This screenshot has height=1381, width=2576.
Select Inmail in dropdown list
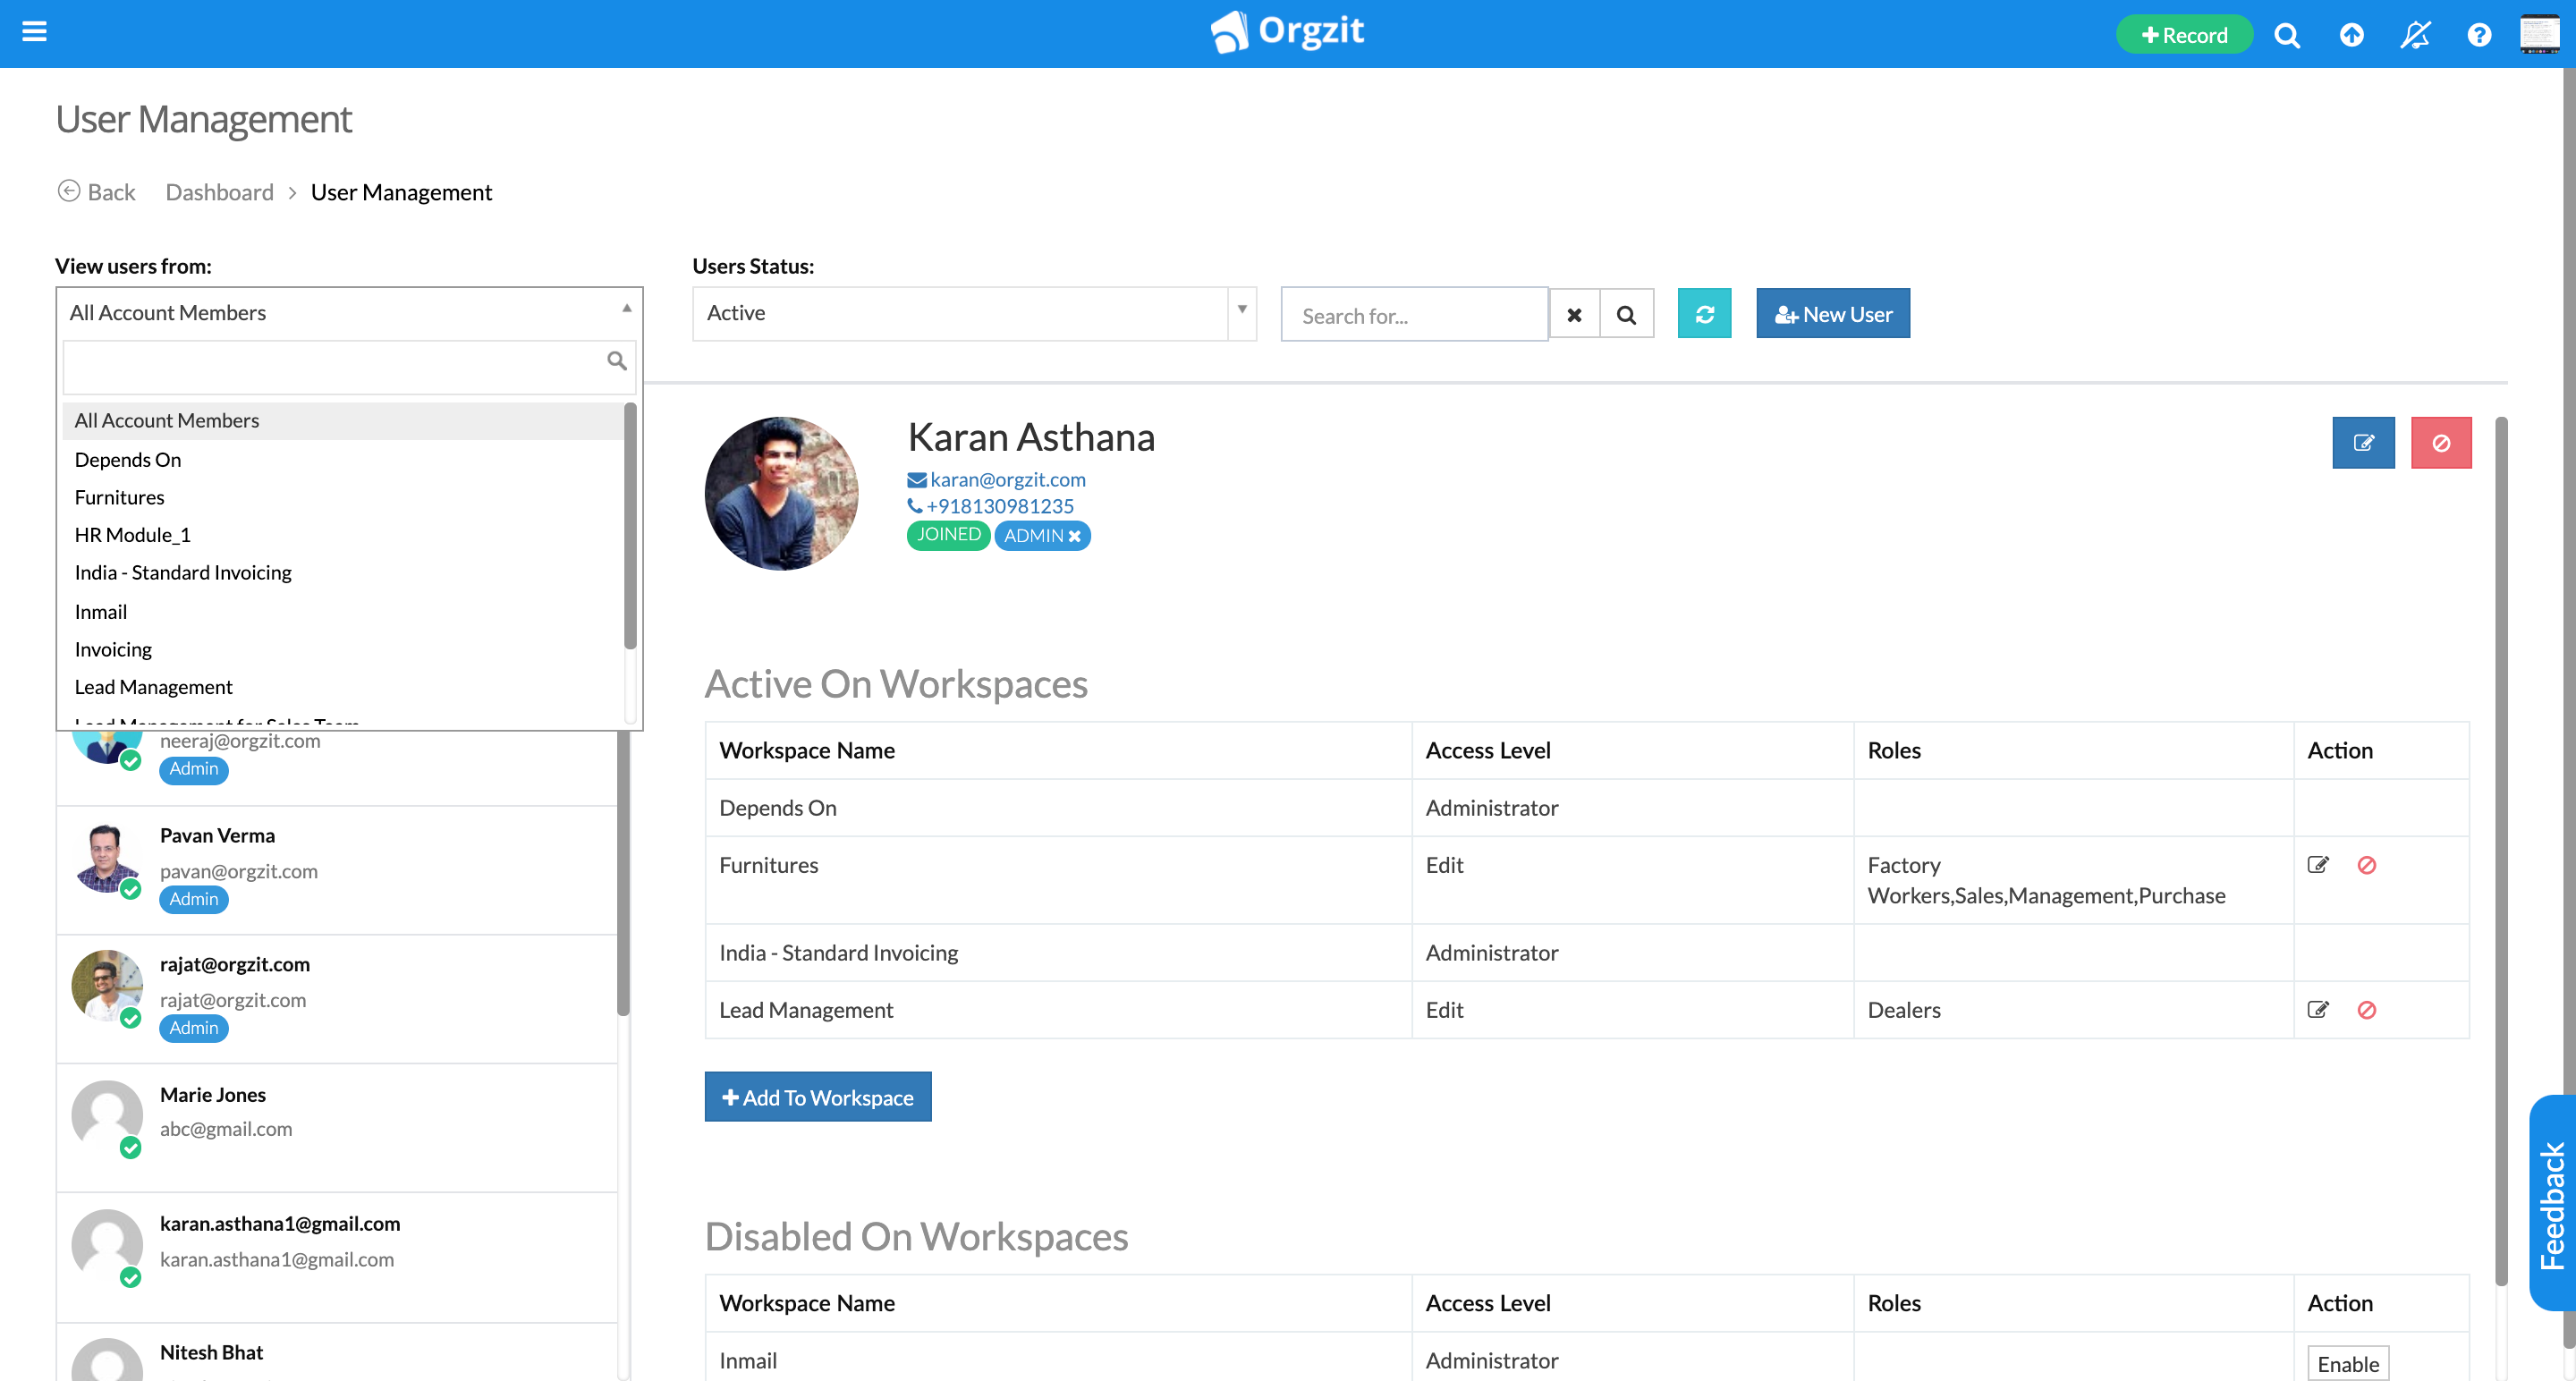[x=342, y=612]
